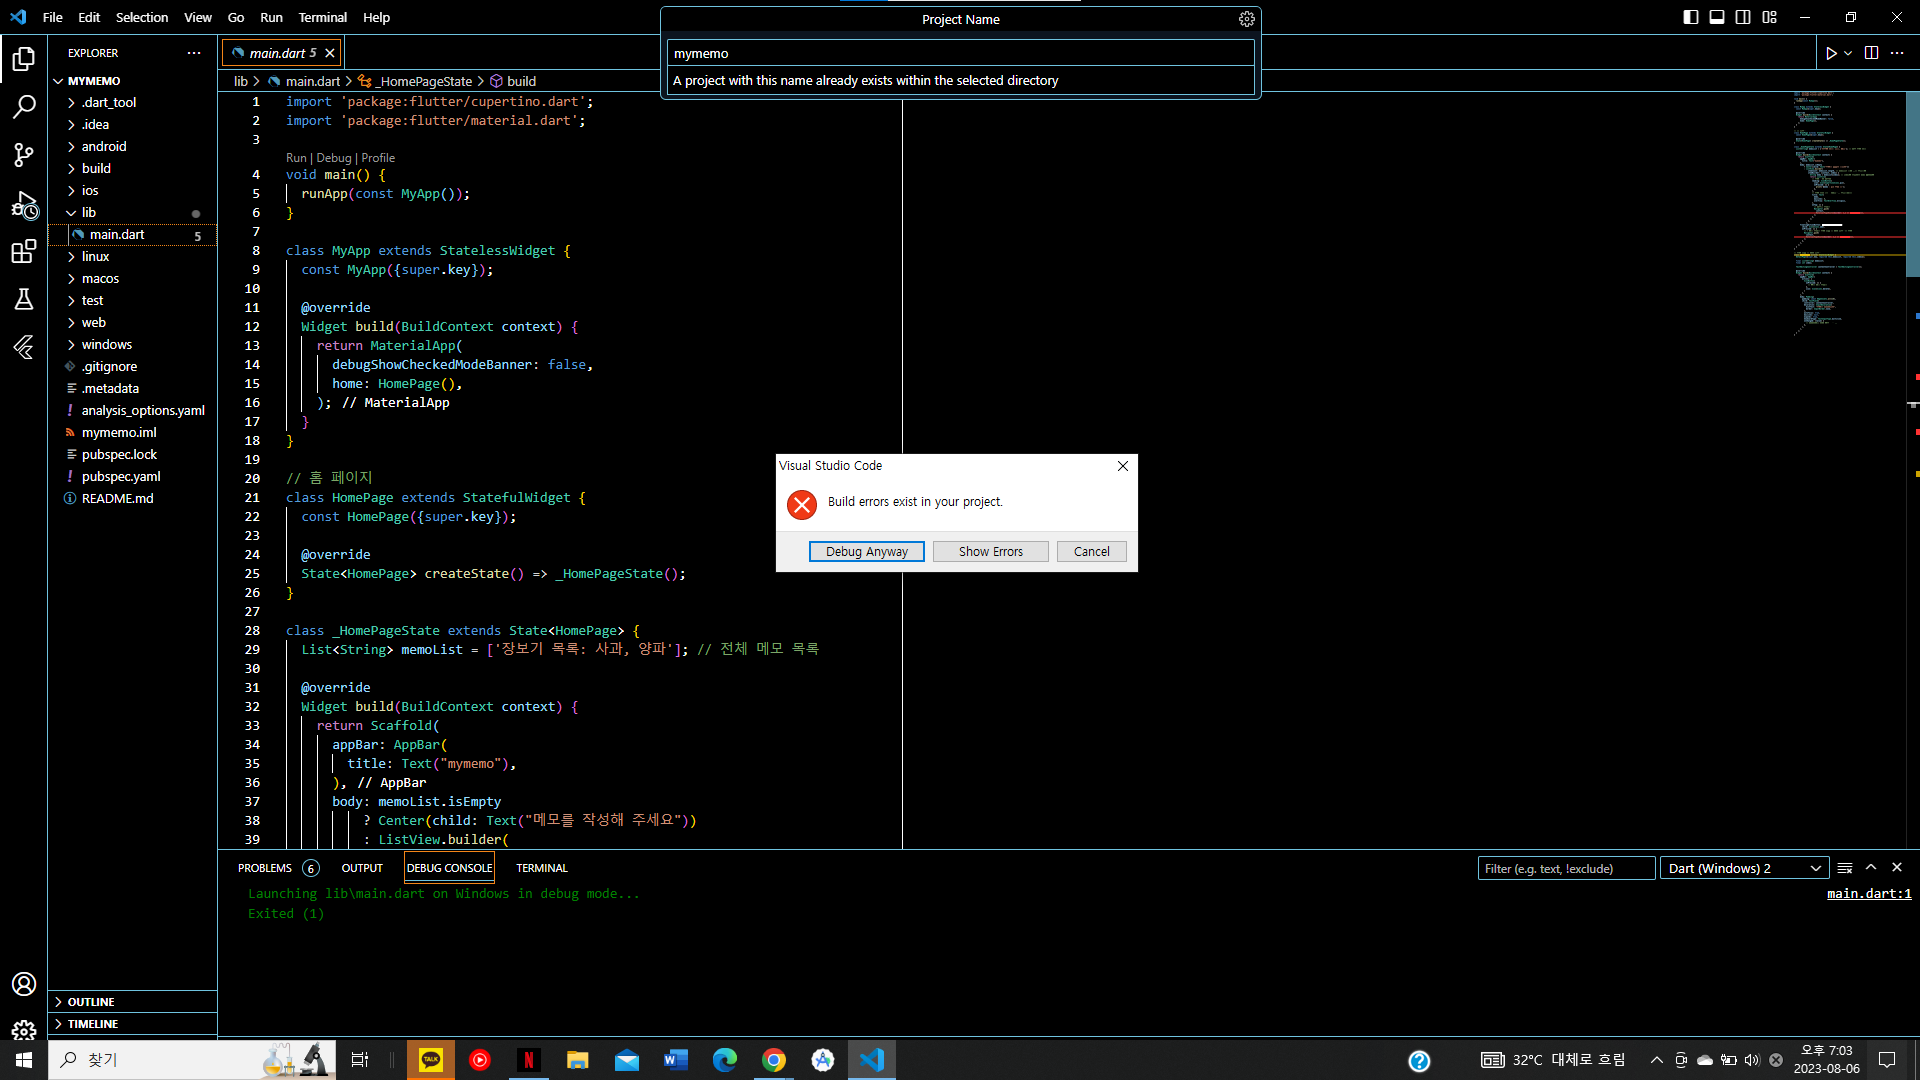Open the Dart (Windows) 2 session dropdown
The height and width of the screenshot is (1080, 1920).
tap(1744, 868)
